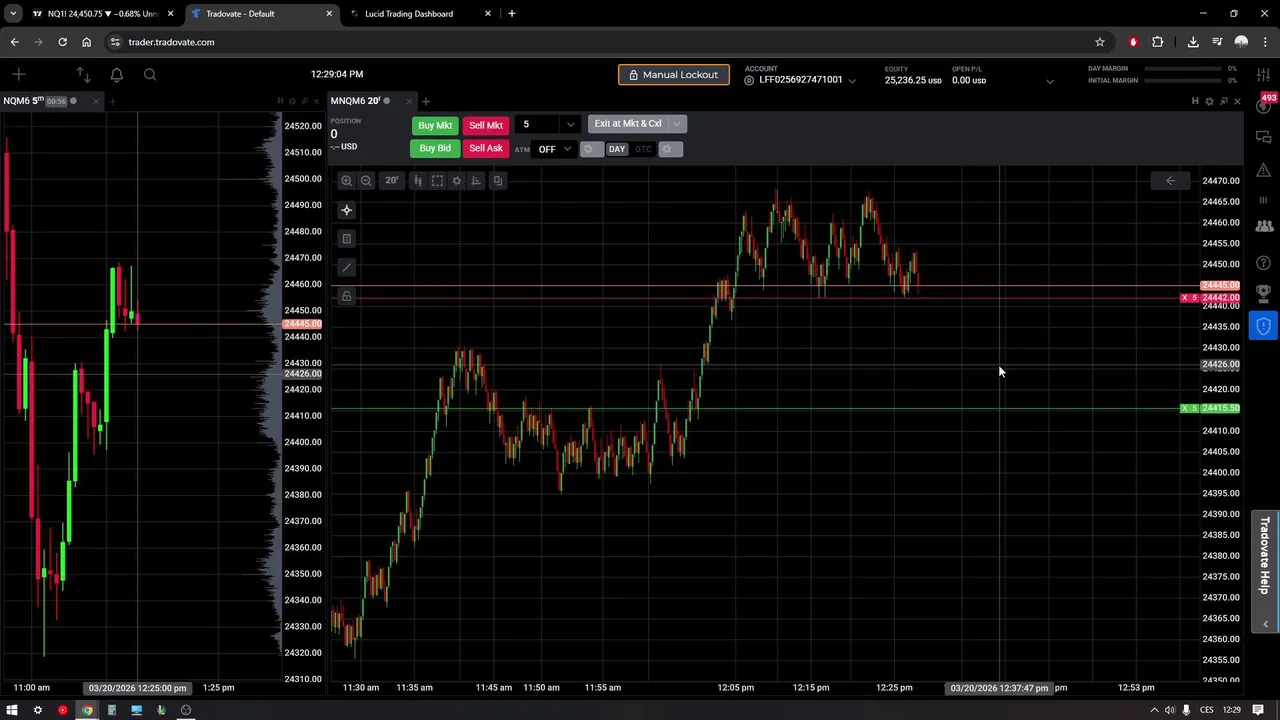This screenshot has height=720, width=1280.
Task: Select the Tradovate - Default browser tab
Action: tap(262, 14)
